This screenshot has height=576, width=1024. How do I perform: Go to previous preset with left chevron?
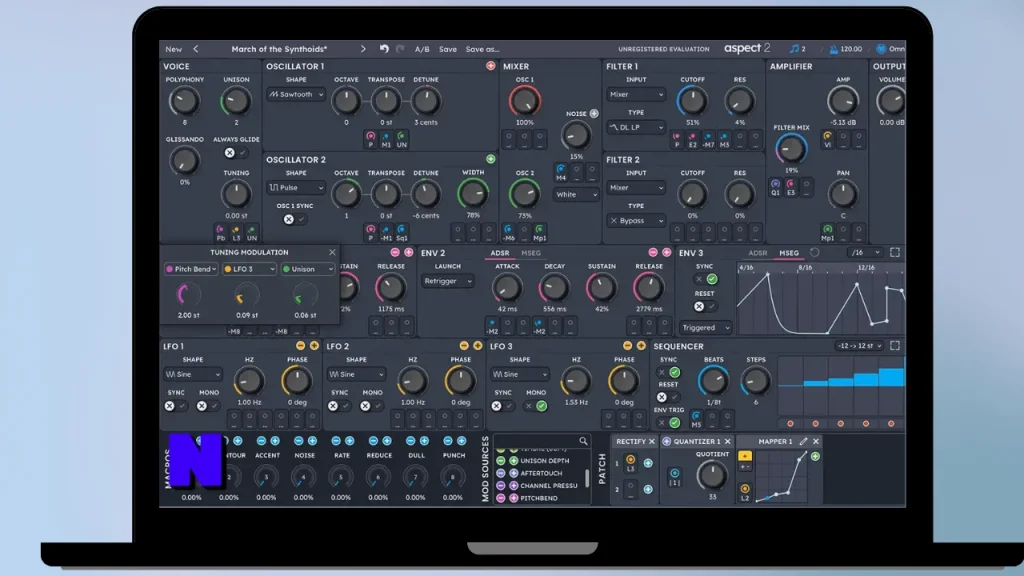point(195,49)
